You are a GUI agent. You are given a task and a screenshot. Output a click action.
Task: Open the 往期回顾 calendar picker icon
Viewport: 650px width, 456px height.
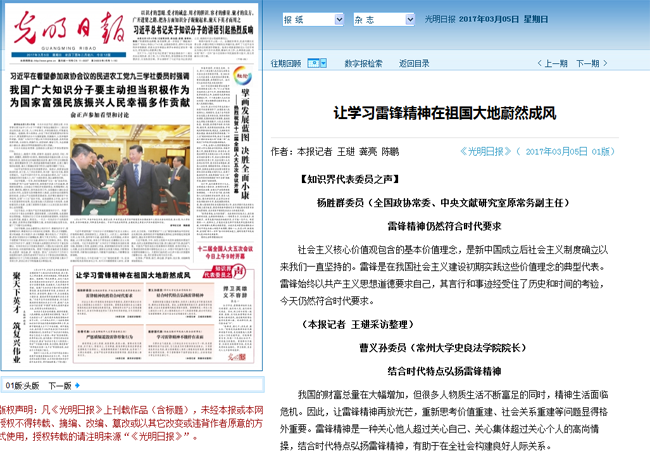coord(312,62)
